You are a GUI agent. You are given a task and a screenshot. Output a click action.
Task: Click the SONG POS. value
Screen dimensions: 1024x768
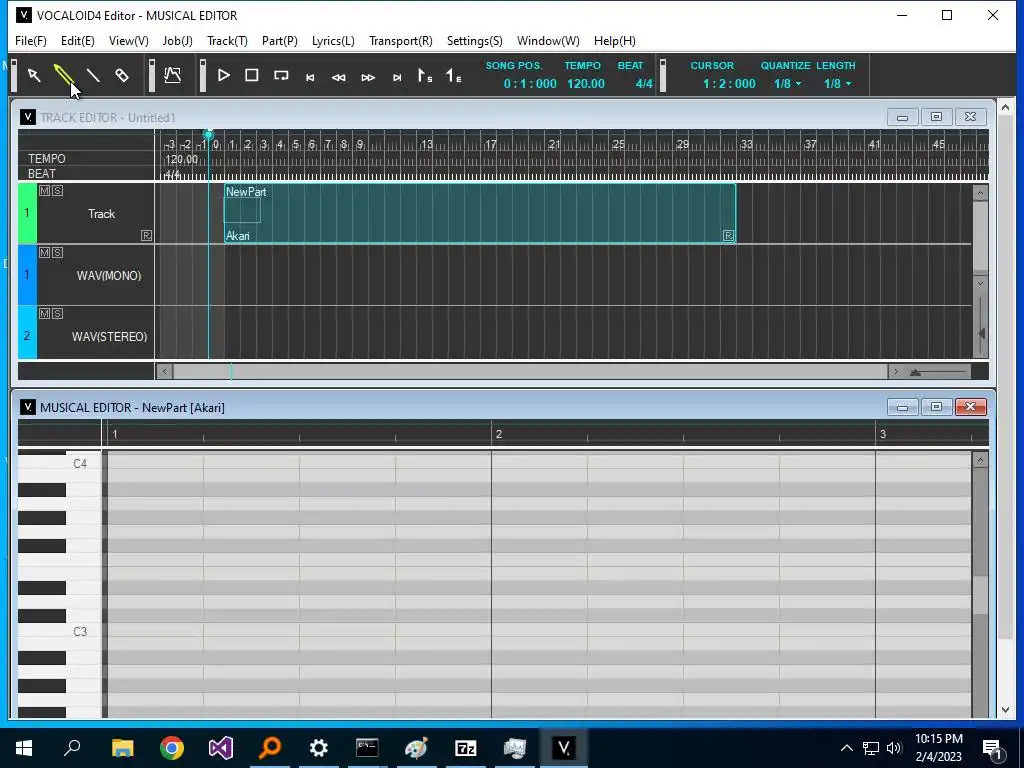(530, 84)
